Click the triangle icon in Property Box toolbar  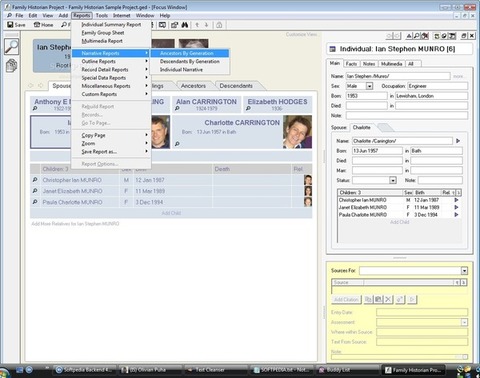point(409,36)
